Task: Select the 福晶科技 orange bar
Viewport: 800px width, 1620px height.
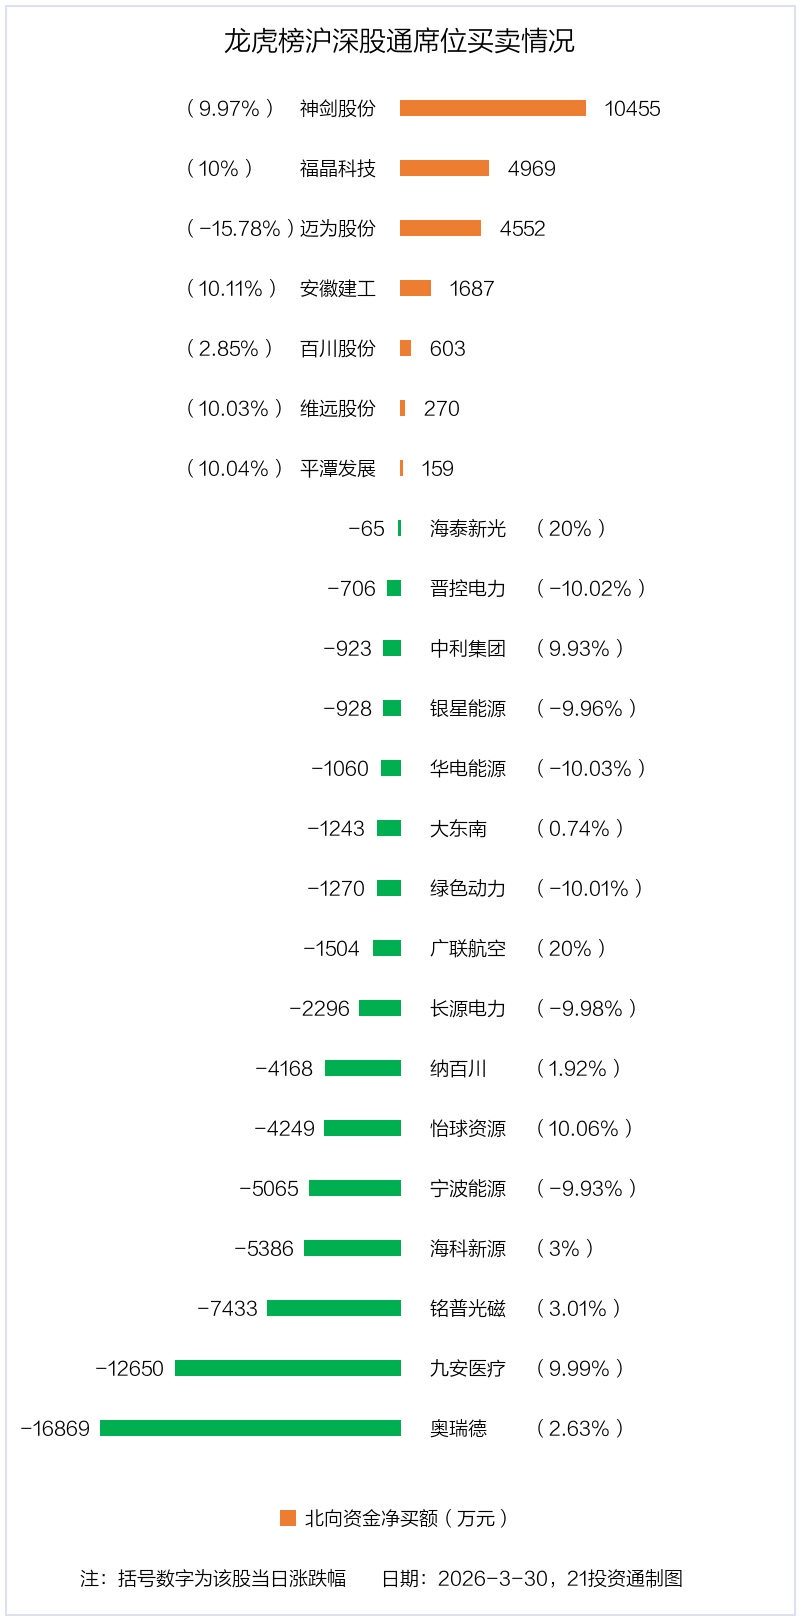Action: click(444, 168)
